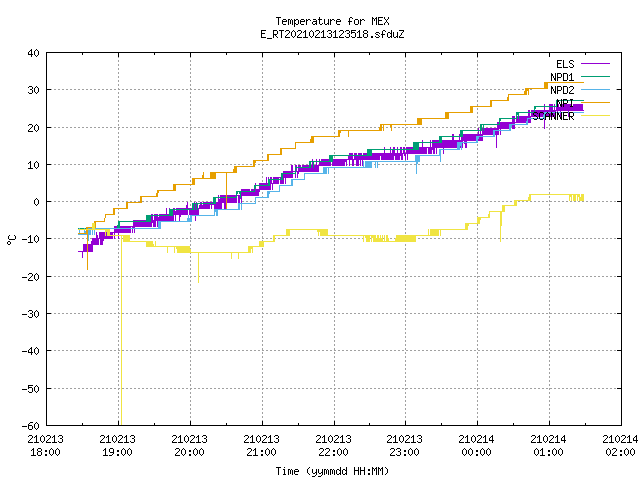
Task: Click the SCANNER legend label
Action: [553, 116]
